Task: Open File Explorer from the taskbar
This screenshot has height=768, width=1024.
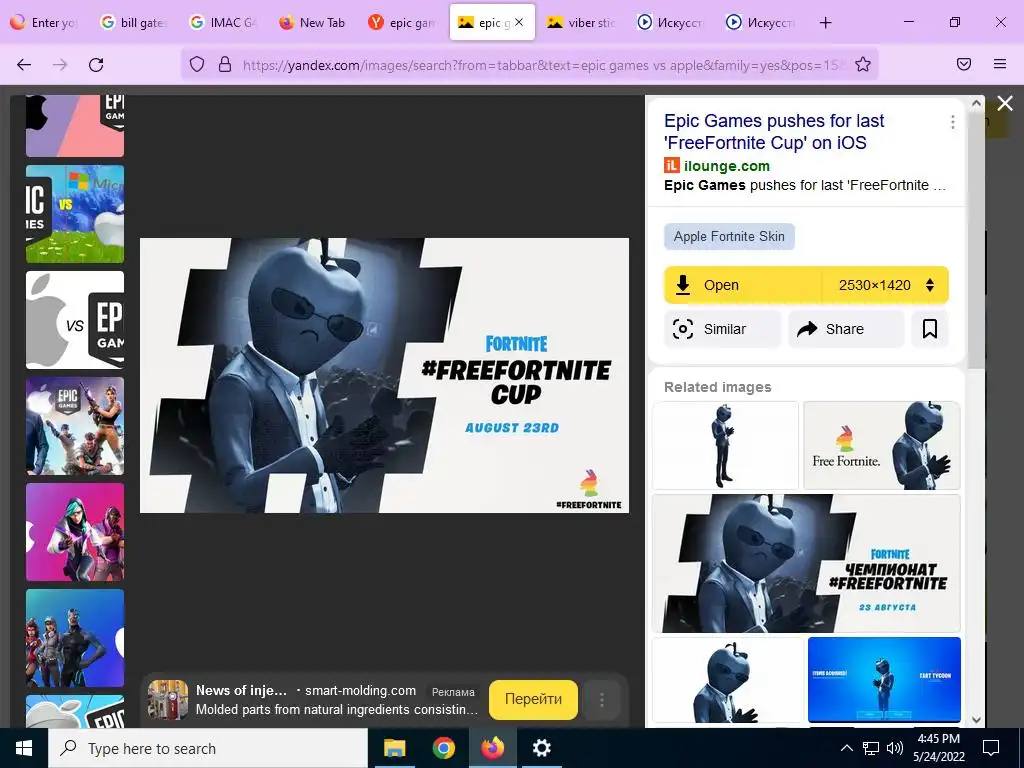Action: click(394, 748)
